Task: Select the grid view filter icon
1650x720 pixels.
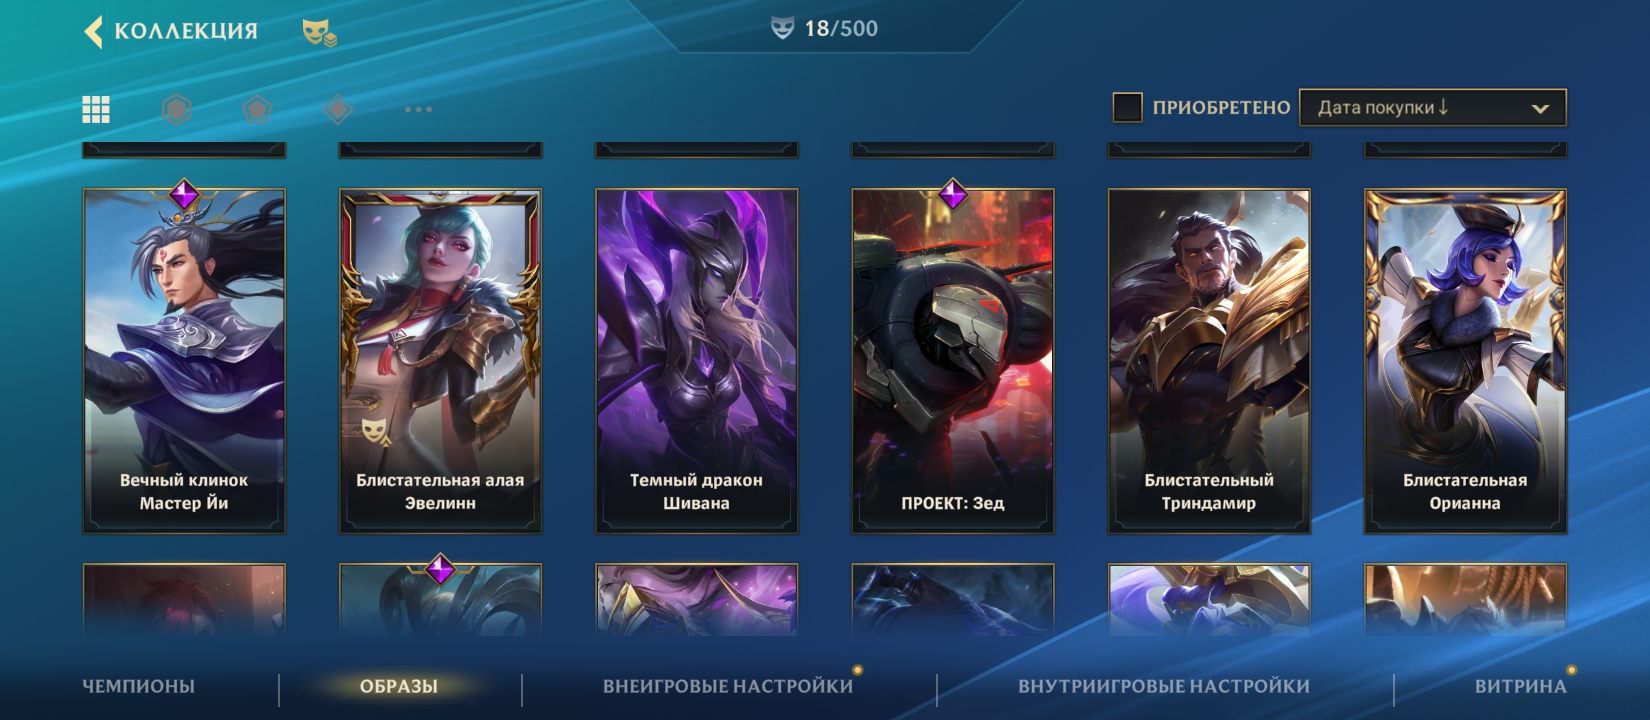Action: tap(96, 109)
